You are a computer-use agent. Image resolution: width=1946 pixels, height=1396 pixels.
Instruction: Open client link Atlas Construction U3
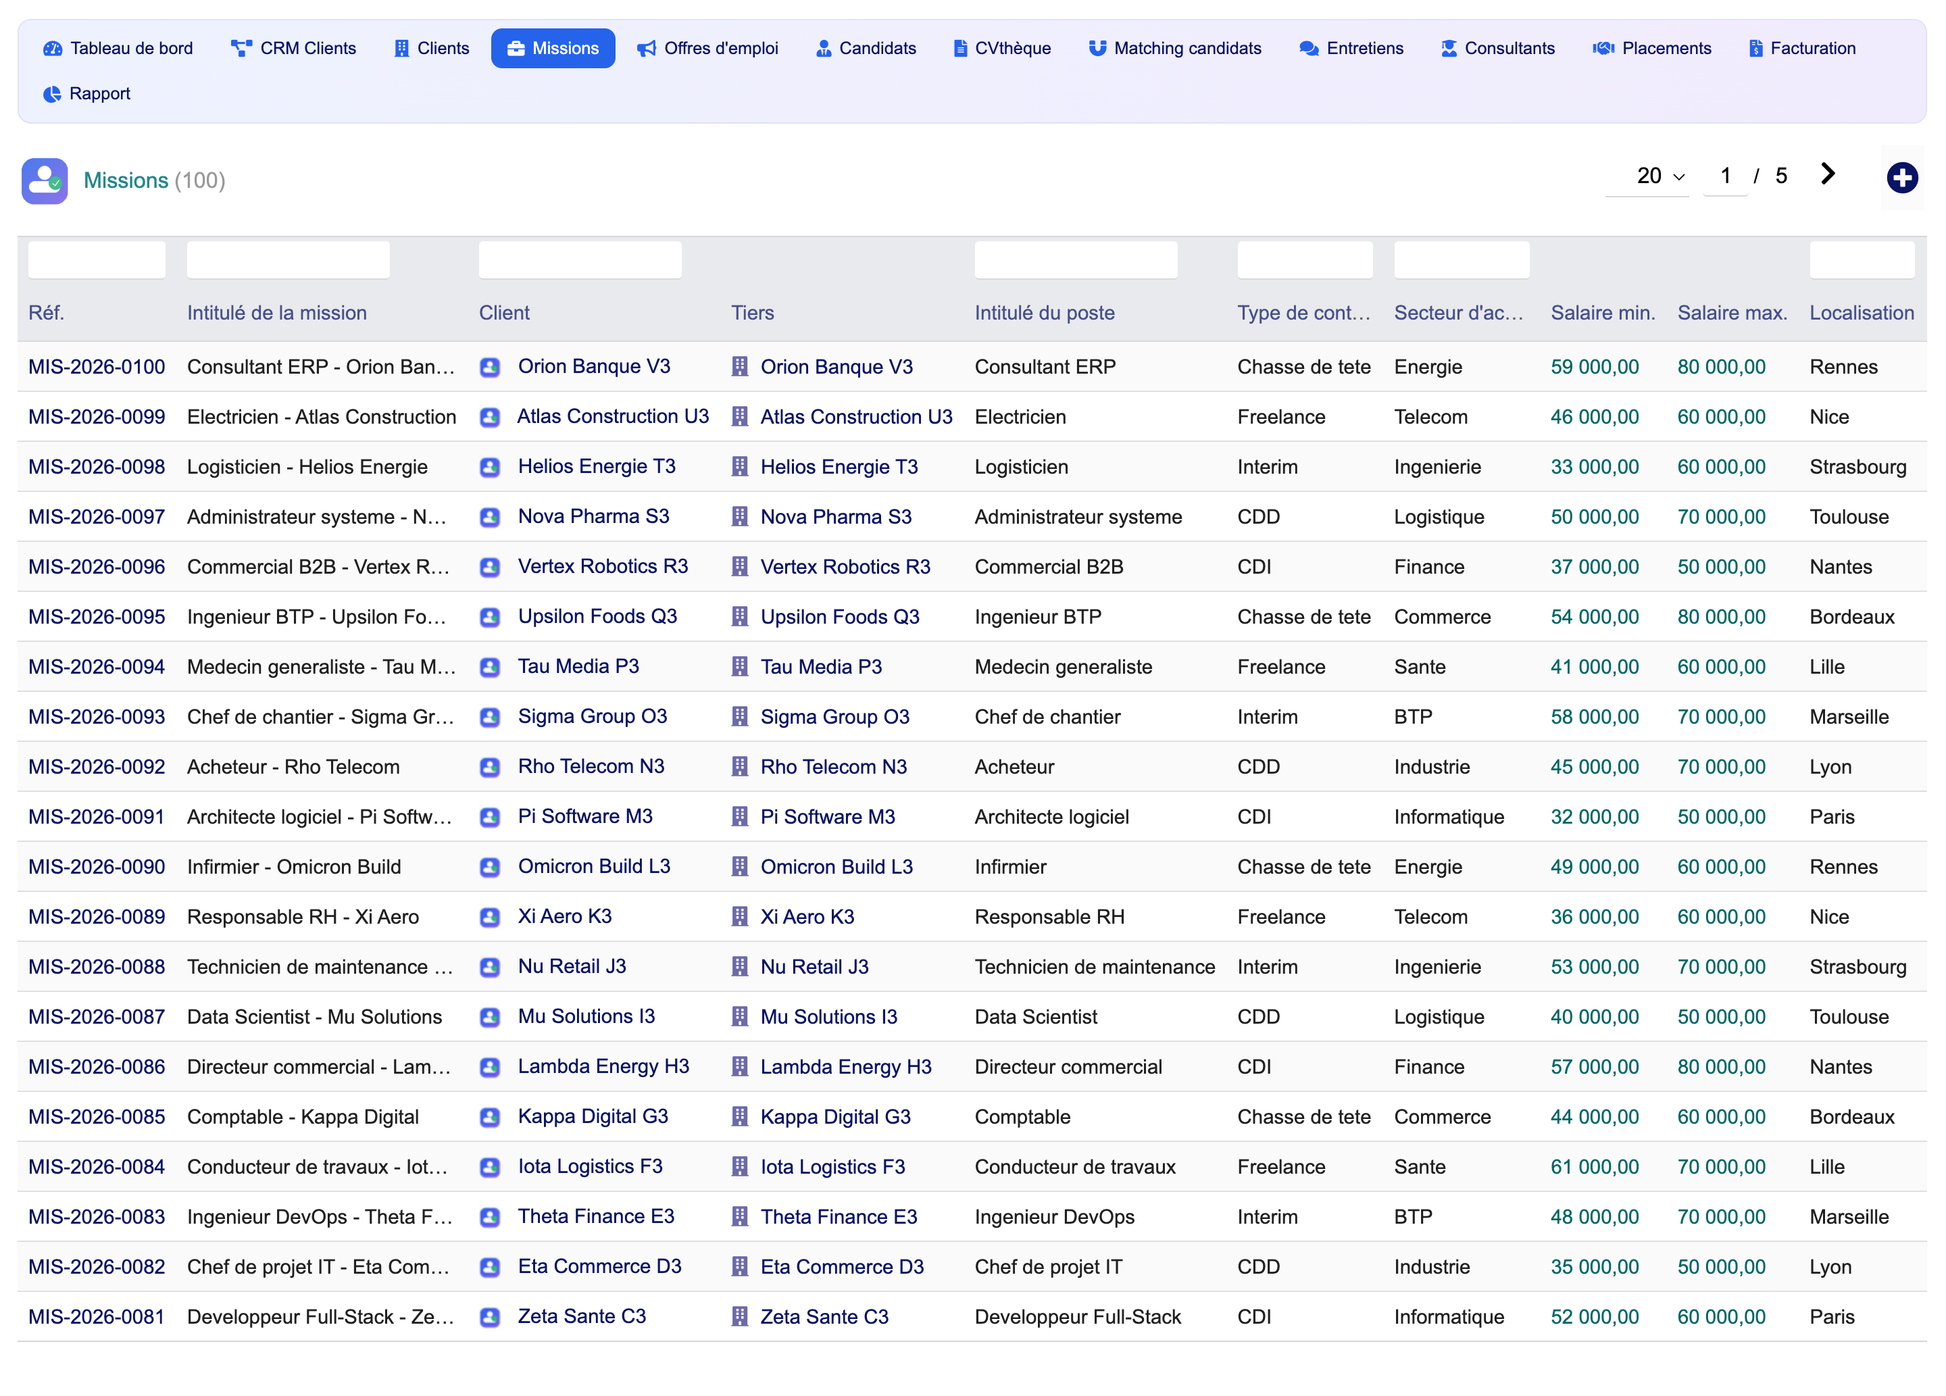(613, 416)
